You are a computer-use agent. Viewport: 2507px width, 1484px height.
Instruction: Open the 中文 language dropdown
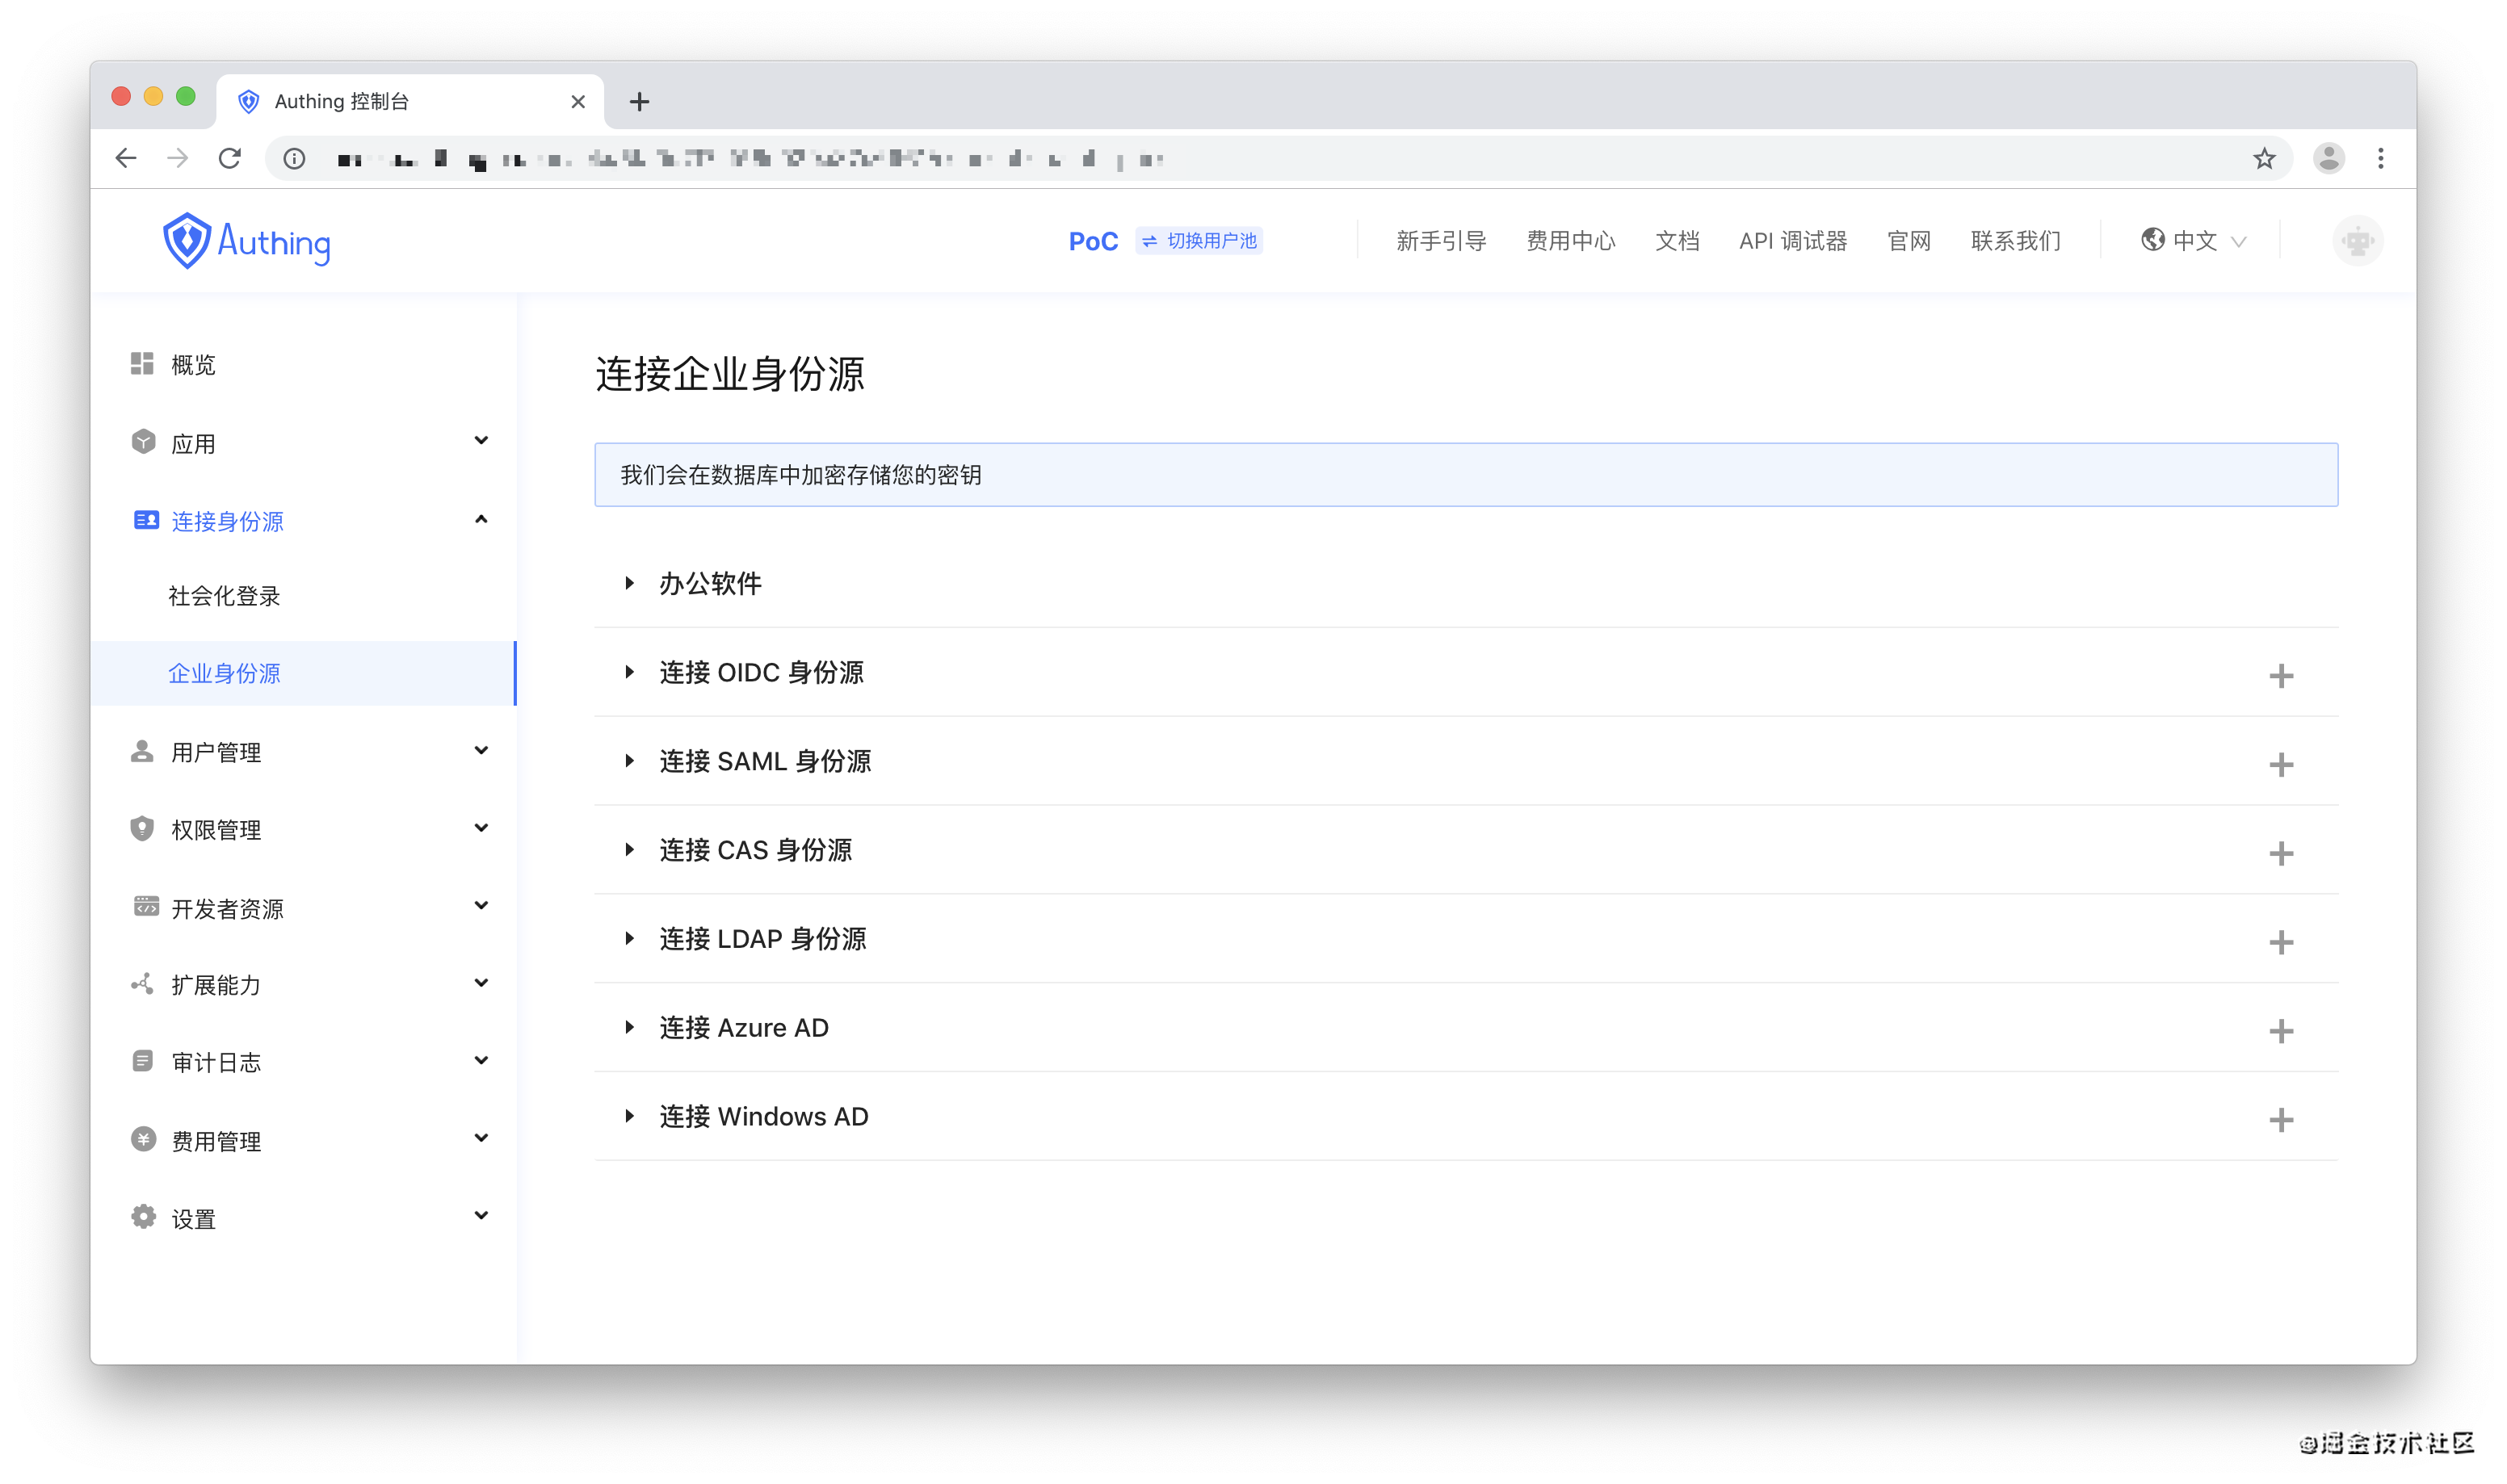2194,241
